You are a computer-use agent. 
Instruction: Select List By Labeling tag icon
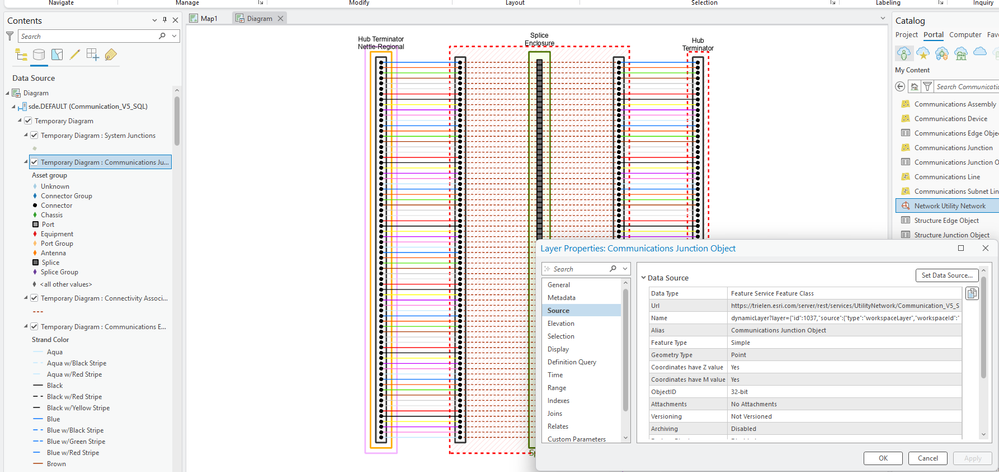(110, 55)
